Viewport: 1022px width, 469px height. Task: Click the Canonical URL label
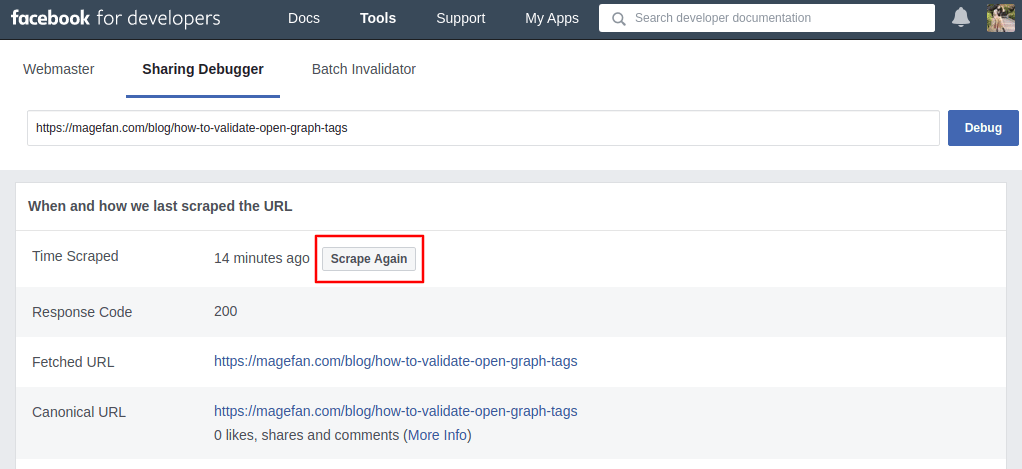pyautogui.click(x=79, y=412)
